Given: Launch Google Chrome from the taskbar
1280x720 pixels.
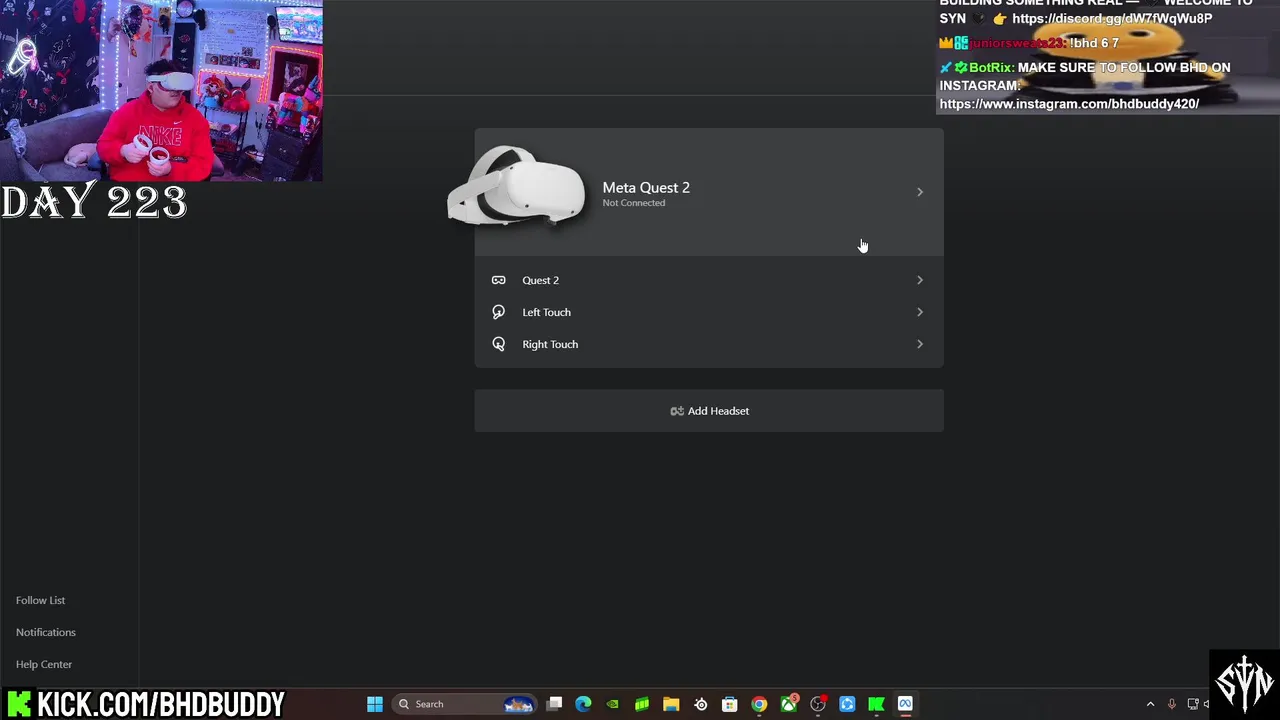Looking at the screenshot, I should (x=759, y=704).
